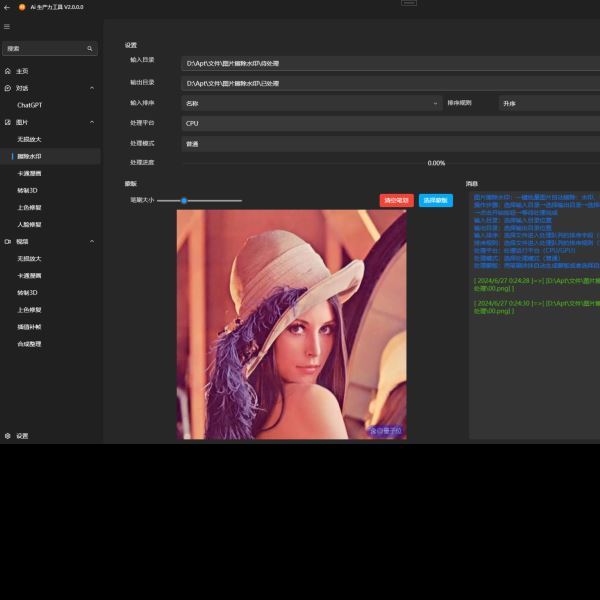600x600 pixels.
Task: Collapse the 视频 section chevron
Action: pyautogui.click(x=92, y=242)
